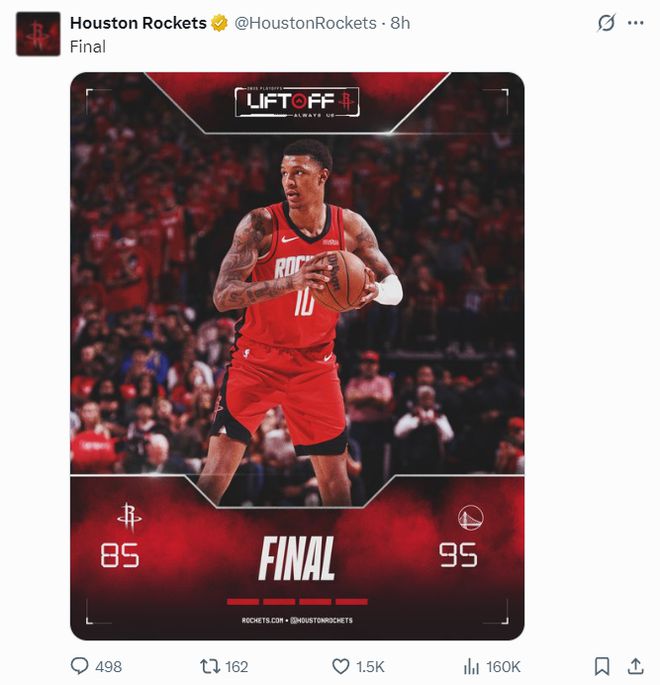660x685 pixels.
Task: Click the 162 reposts count
Action: (236, 667)
